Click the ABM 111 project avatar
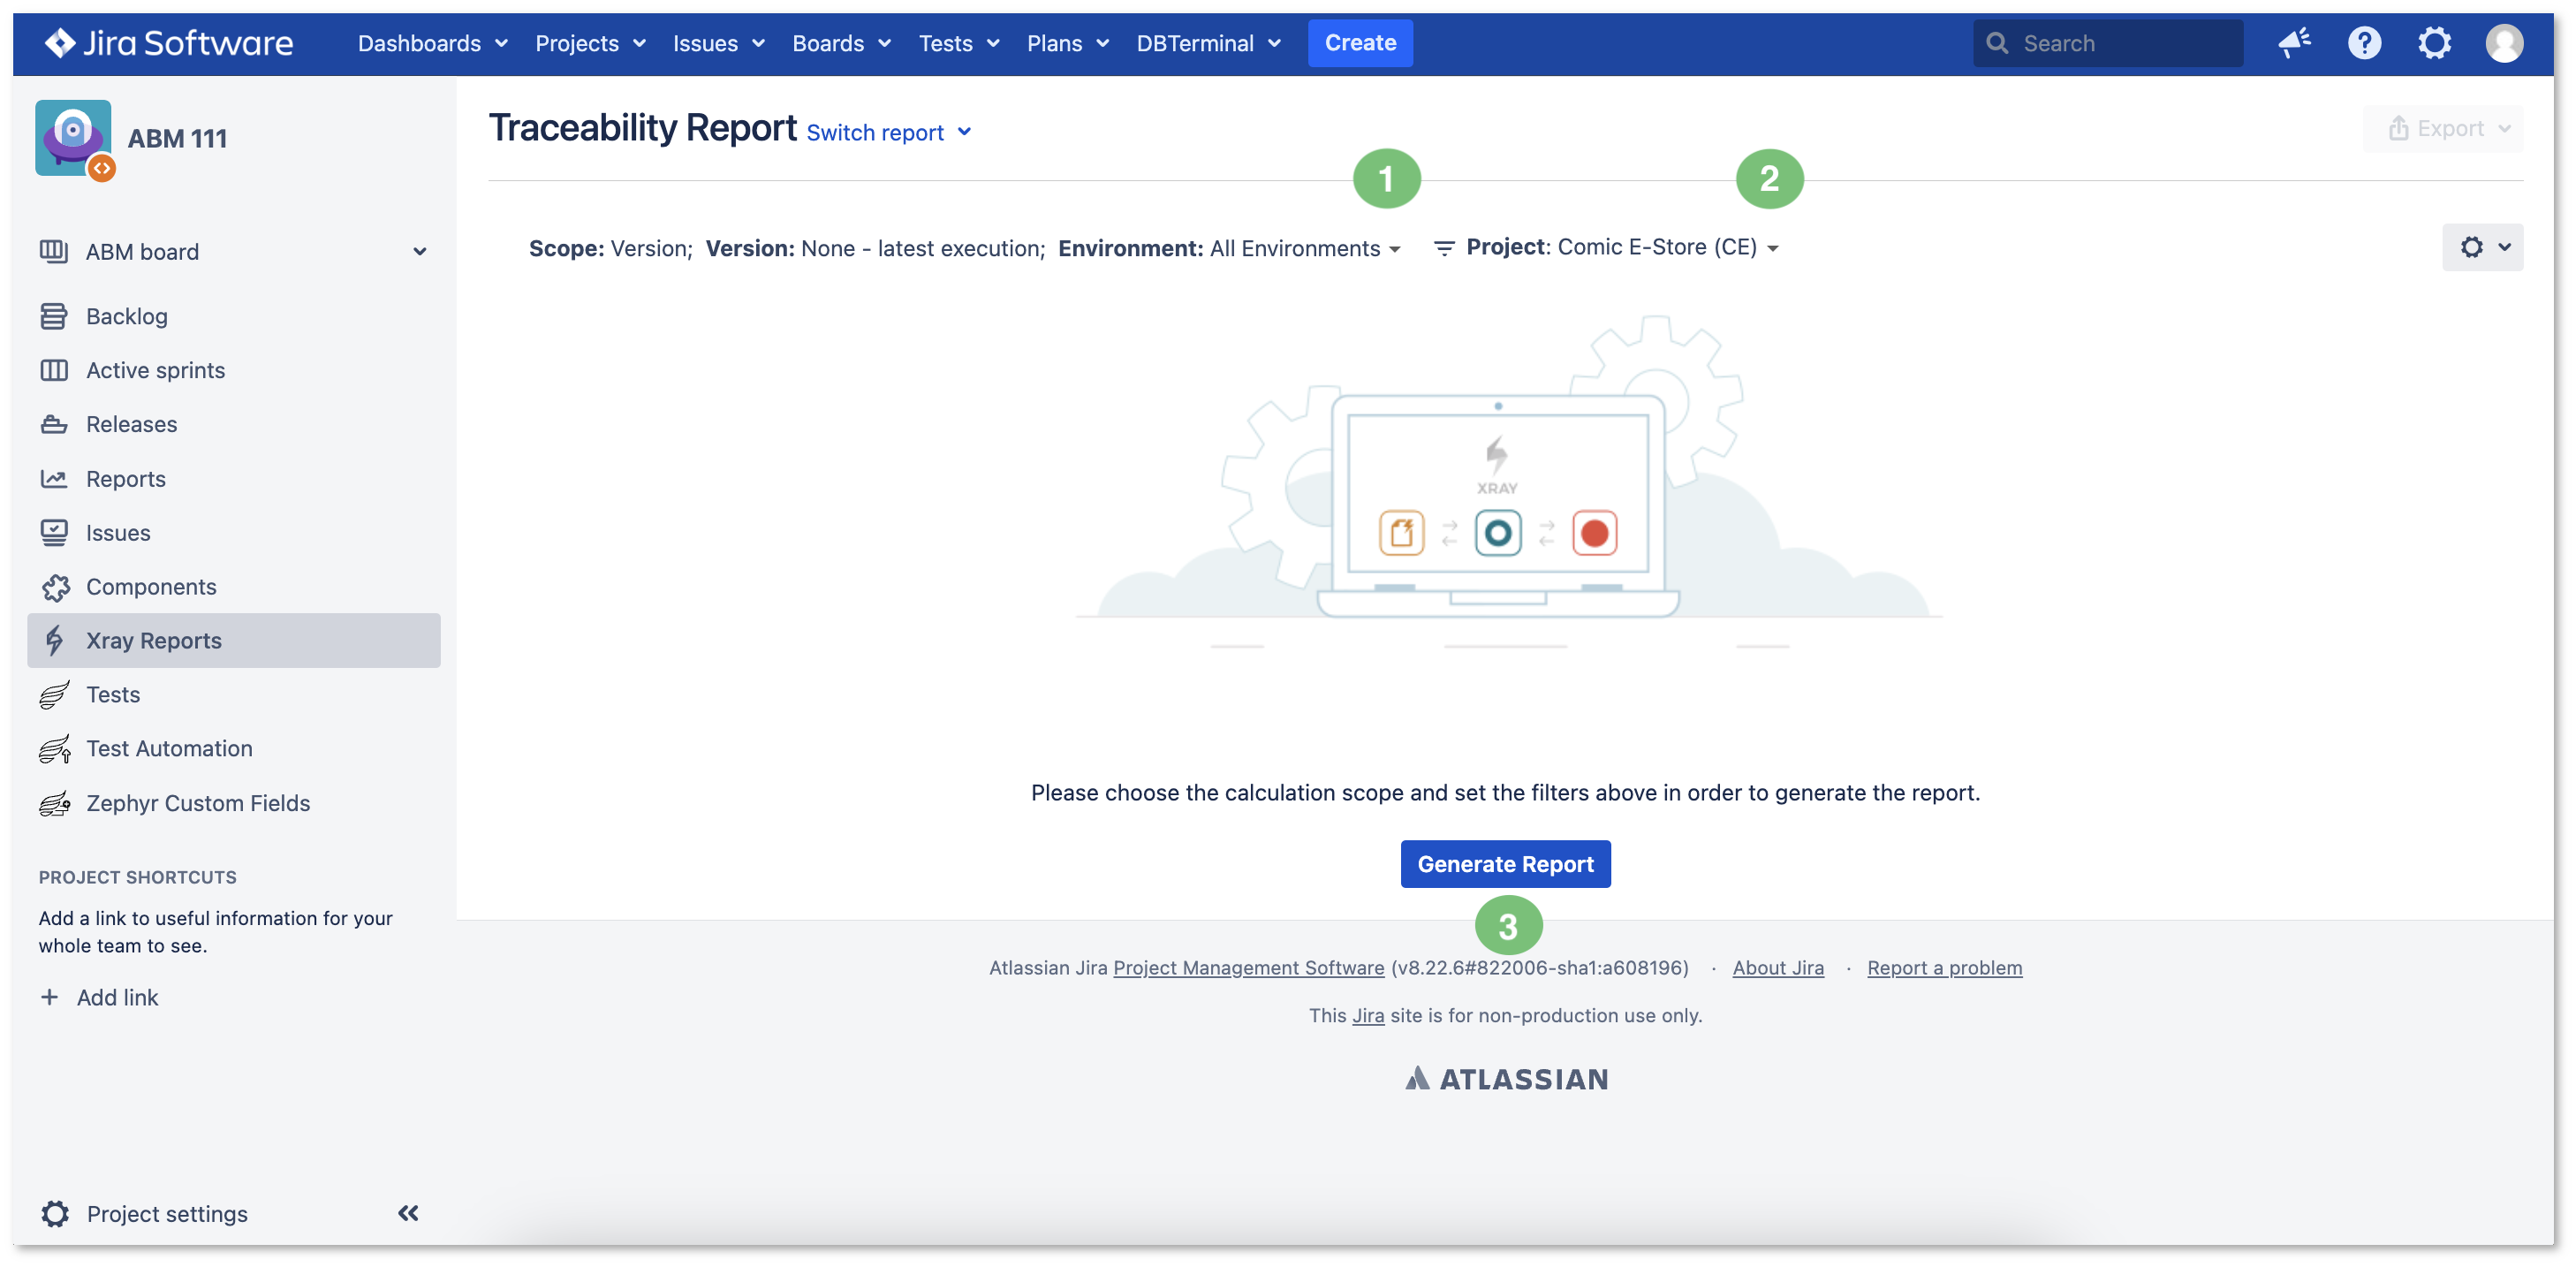This screenshot has height=1267, width=2576. click(74, 138)
